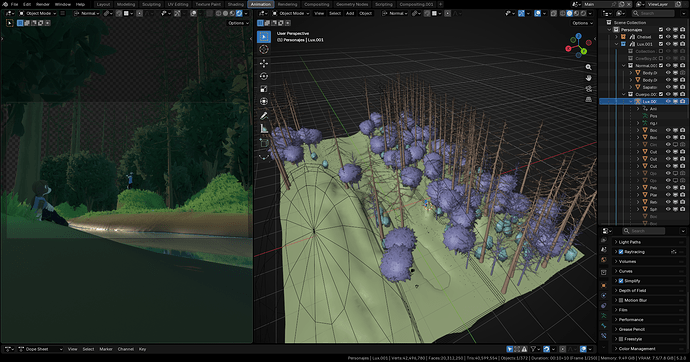Toggle the Raytracing checkbox
This screenshot has height=362, width=690.
point(621,252)
